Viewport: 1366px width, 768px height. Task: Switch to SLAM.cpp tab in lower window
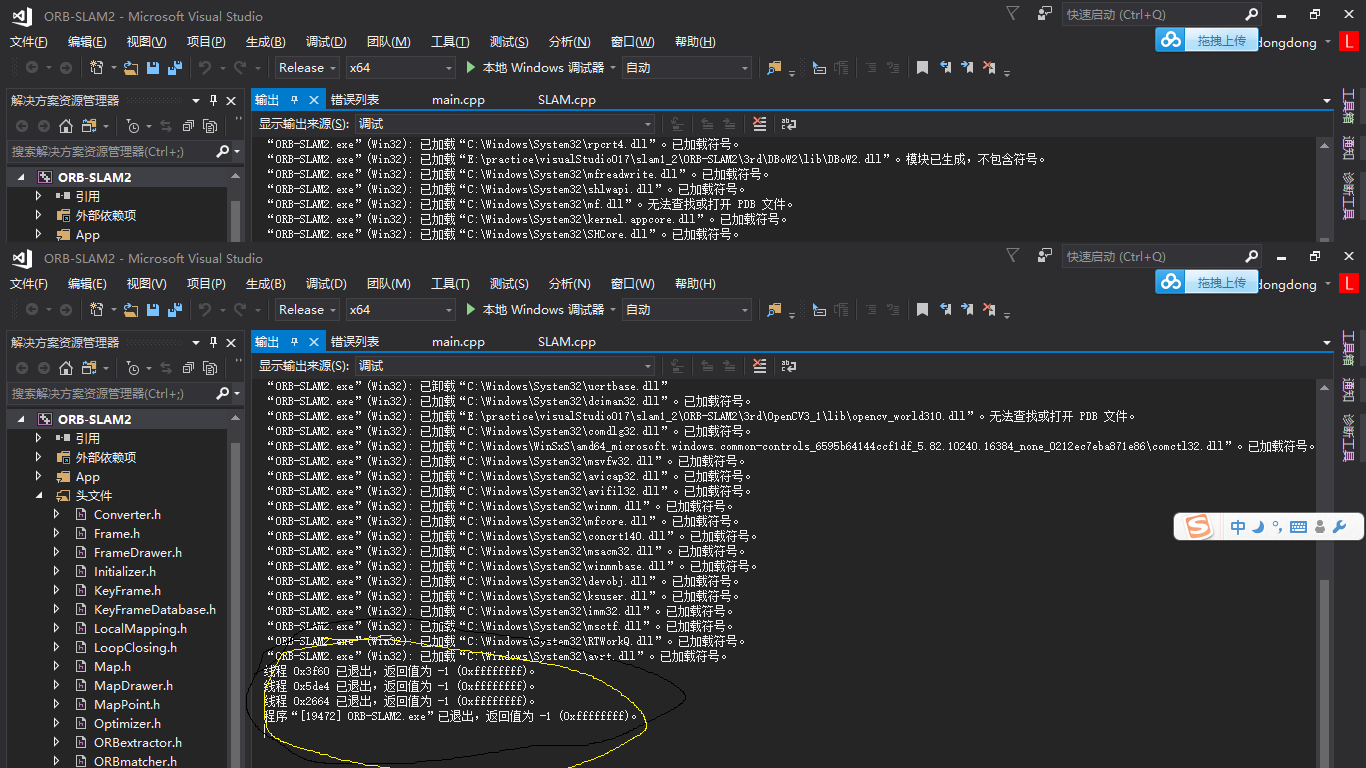click(566, 342)
